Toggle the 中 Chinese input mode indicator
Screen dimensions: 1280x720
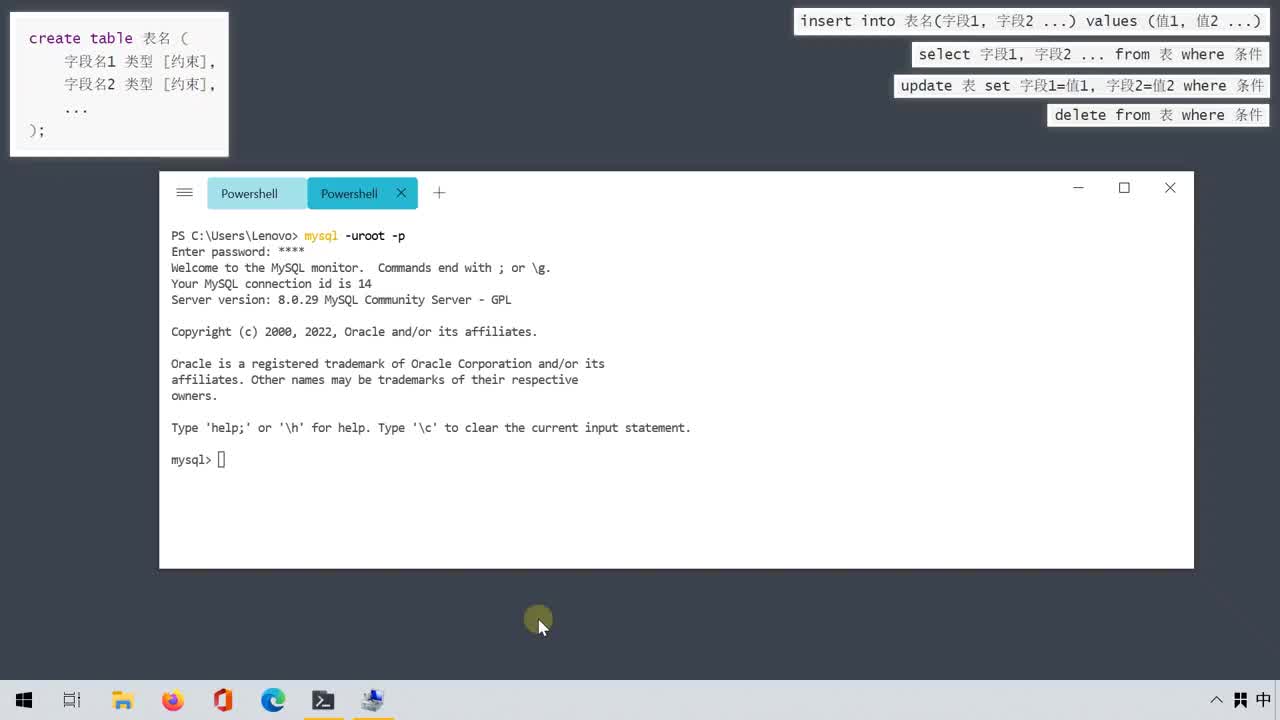coord(1263,700)
